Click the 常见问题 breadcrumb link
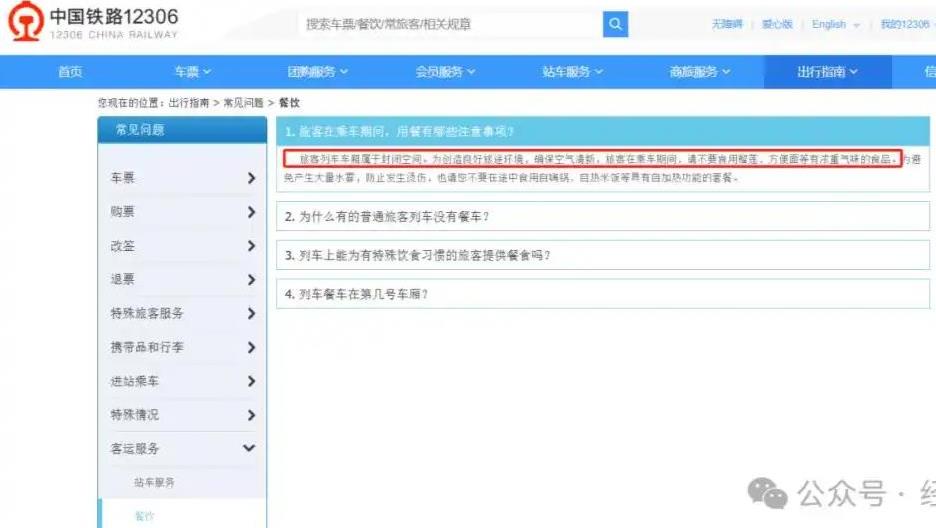The width and height of the screenshot is (936, 528). (243, 103)
